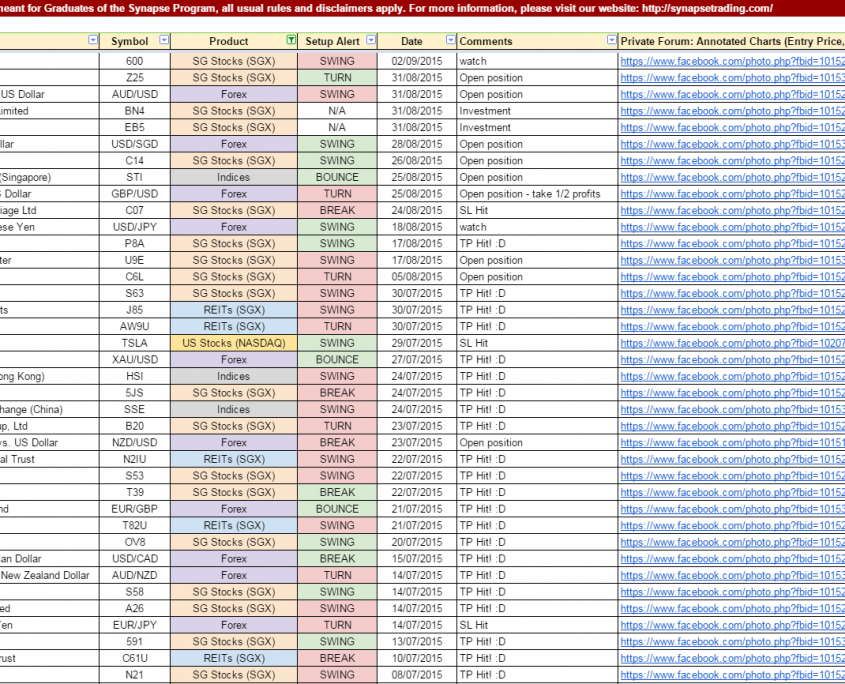Select the Private Forum column header
This screenshot has height=684, width=845.
click(x=730, y=41)
